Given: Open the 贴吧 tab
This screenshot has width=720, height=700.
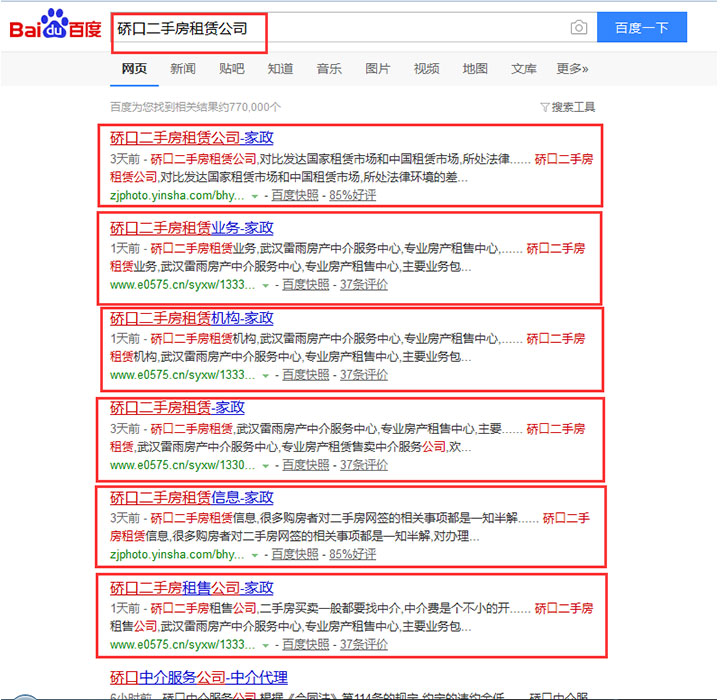Looking at the screenshot, I should pos(231,69).
